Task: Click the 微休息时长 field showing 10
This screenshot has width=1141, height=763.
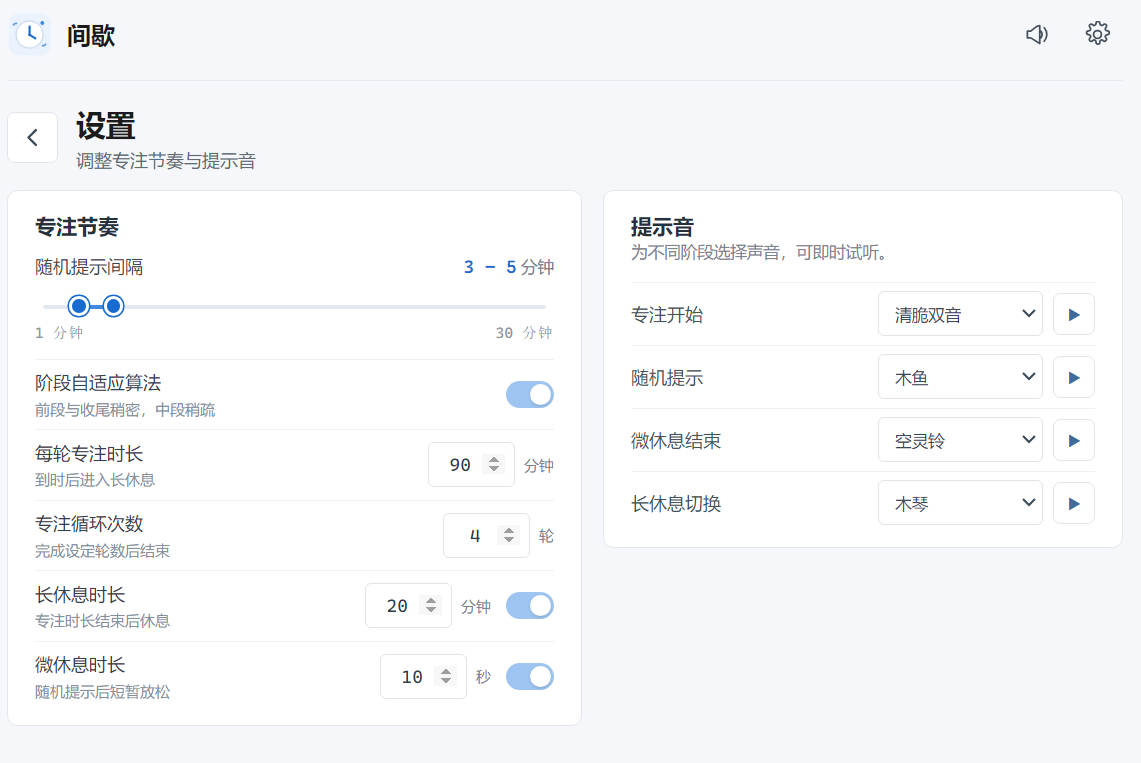Action: click(423, 676)
